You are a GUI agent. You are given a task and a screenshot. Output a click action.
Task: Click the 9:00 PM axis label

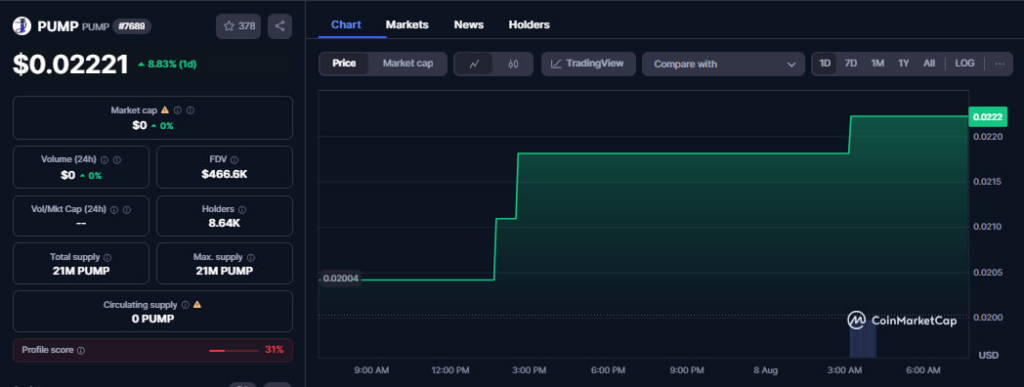pyautogui.click(x=687, y=370)
